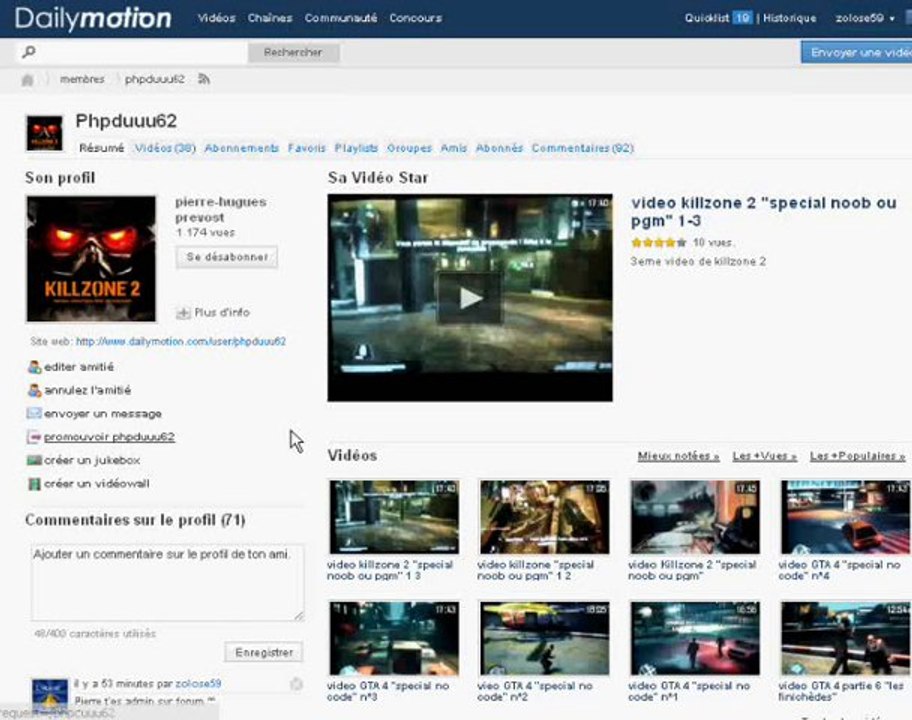
Task: Click zolose59 comment author link
Action: pos(198,684)
